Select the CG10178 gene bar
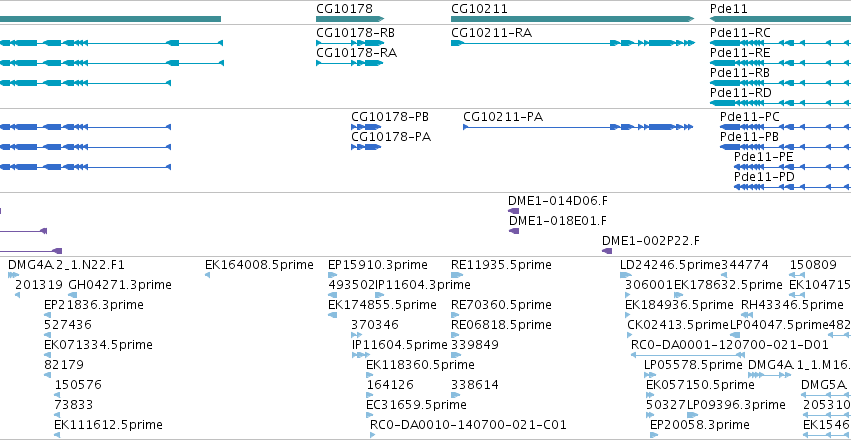The height and width of the screenshot is (440, 851). point(350,19)
